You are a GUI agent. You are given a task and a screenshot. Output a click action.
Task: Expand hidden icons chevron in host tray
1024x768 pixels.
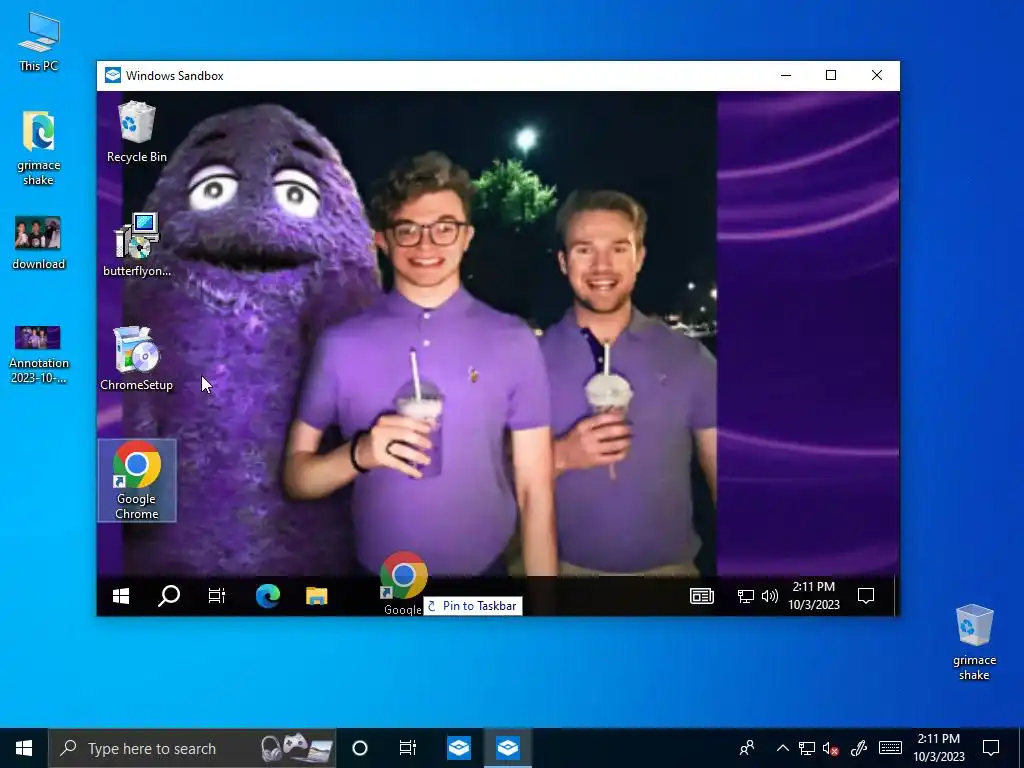coord(782,748)
